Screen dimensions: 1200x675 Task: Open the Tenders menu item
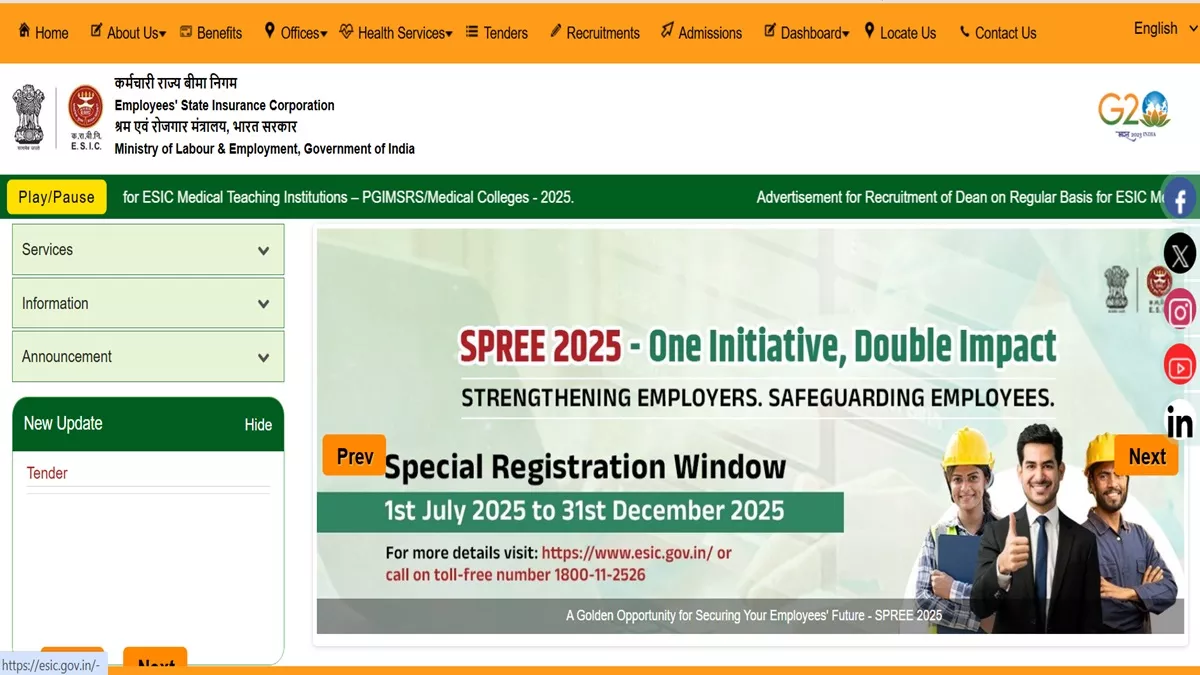[506, 33]
